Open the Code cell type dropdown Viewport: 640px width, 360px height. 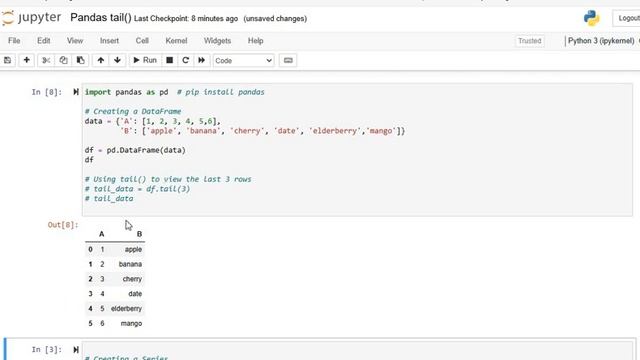tap(243, 60)
